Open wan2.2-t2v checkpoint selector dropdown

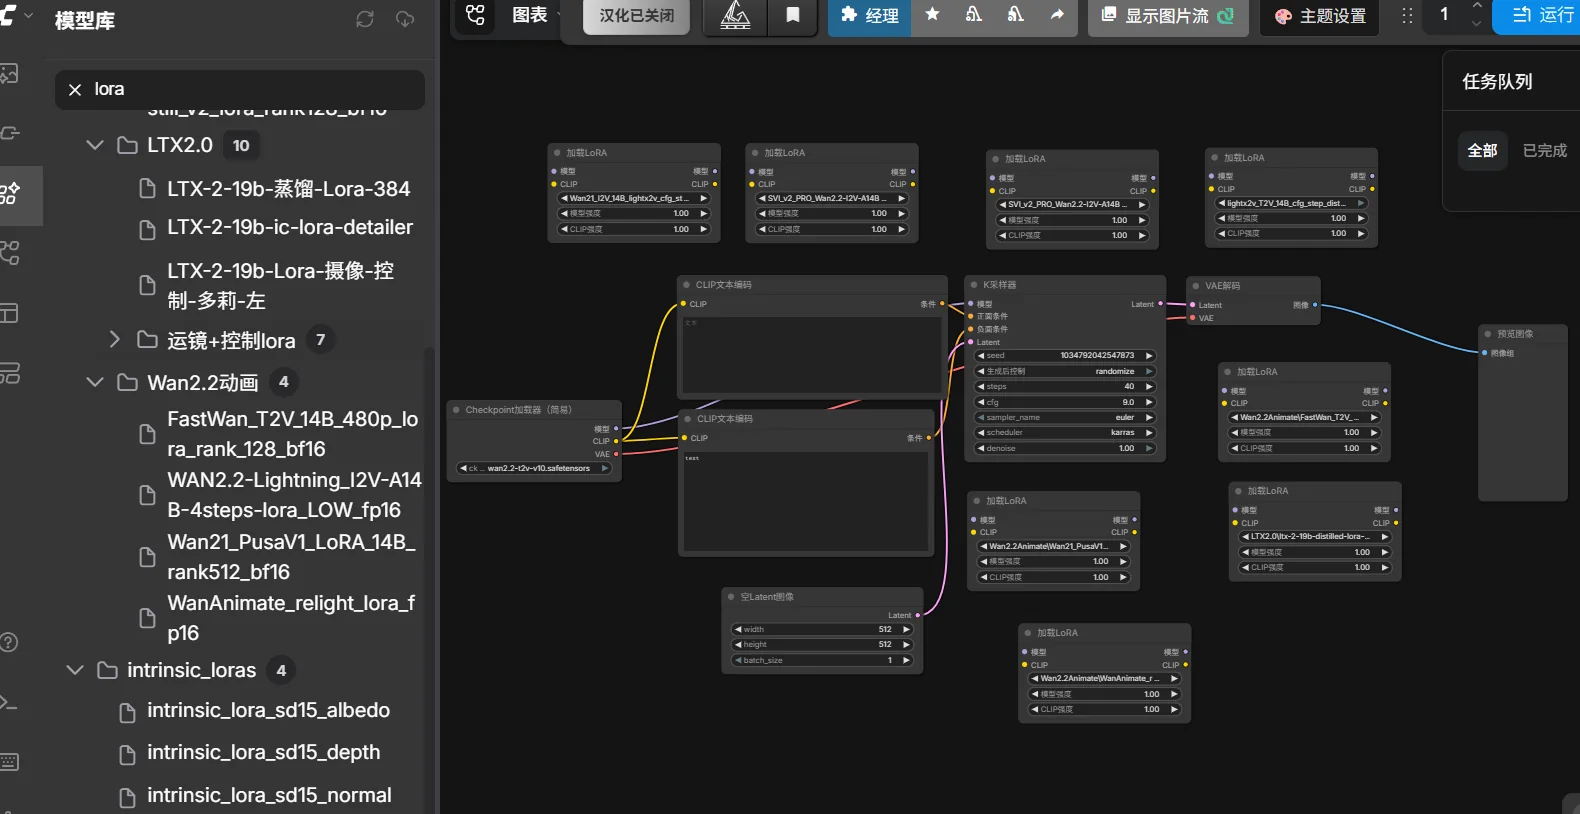click(534, 468)
